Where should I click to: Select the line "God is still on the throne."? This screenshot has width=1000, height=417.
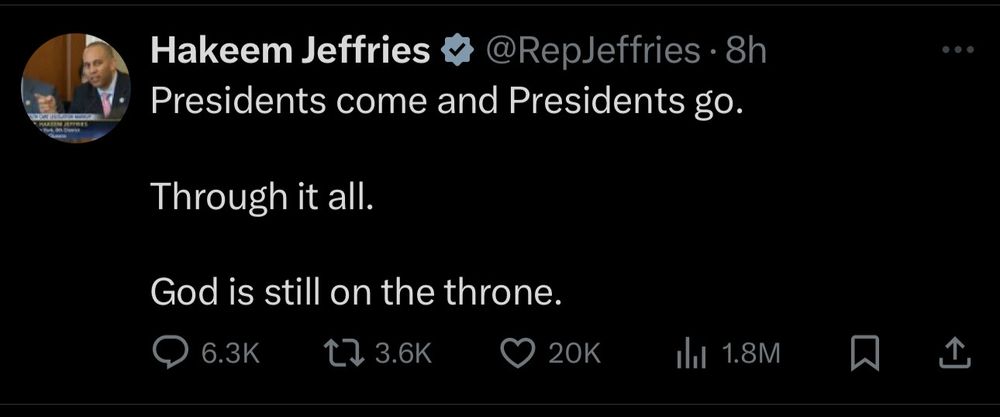(x=351, y=291)
